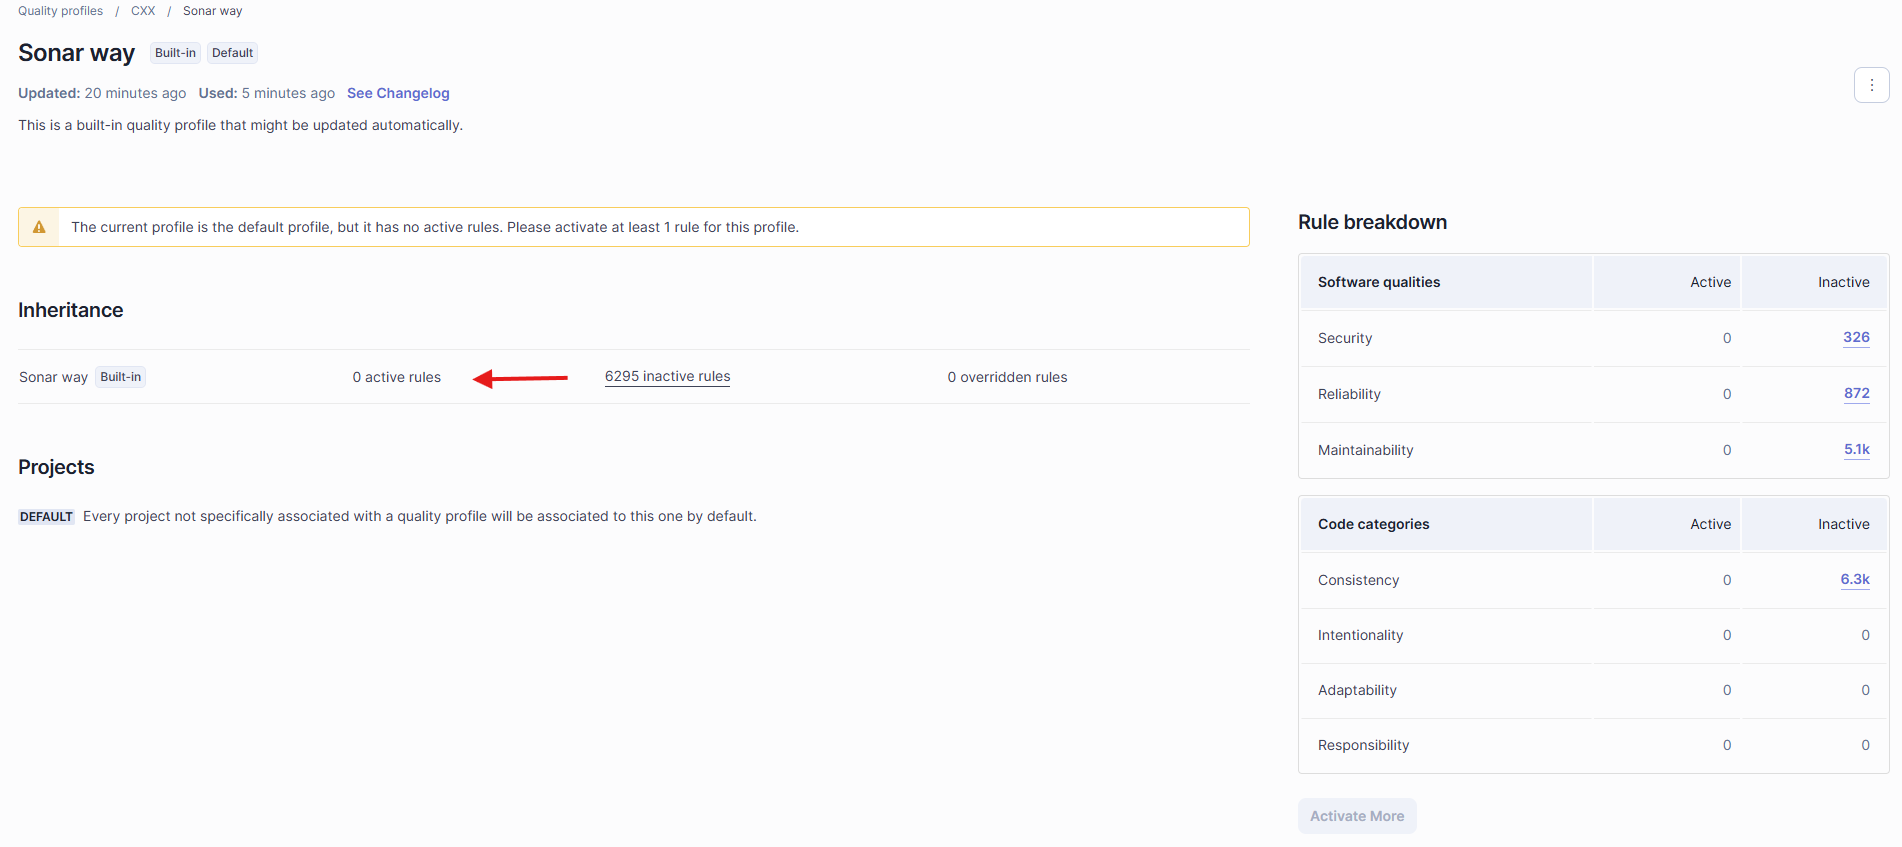Click the Code categories column header
Viewport: 1902px width, 847px height.
point(1373,524)
